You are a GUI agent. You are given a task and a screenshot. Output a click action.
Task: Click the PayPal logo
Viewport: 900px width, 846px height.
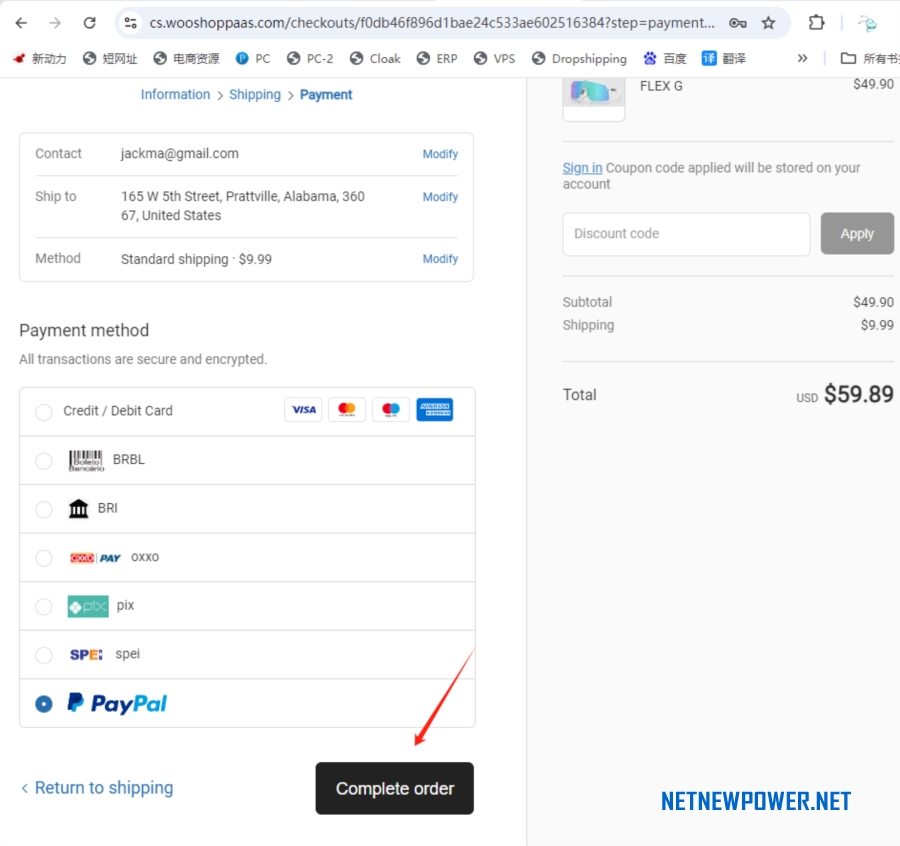118,703
